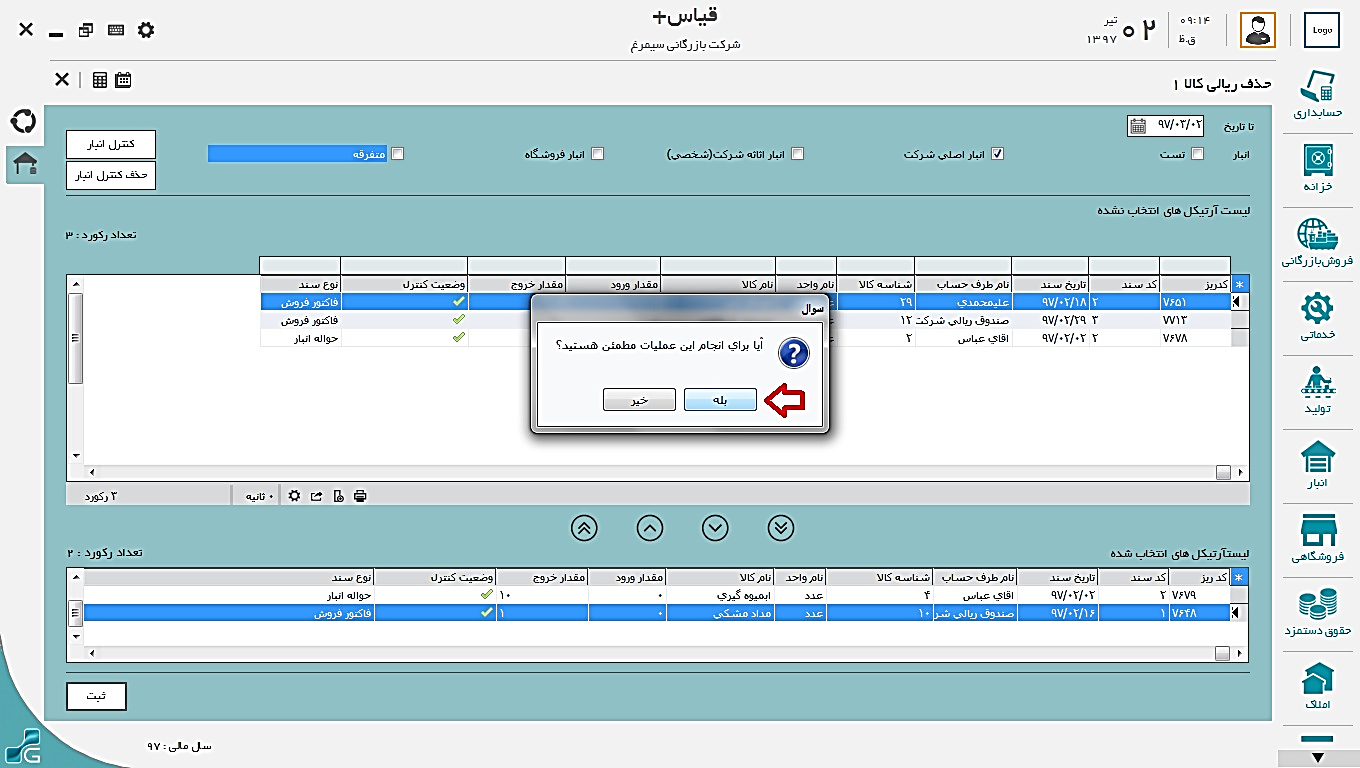
Task: Open the انبار warehouse module in sidebar
Action: [1317, 464]
